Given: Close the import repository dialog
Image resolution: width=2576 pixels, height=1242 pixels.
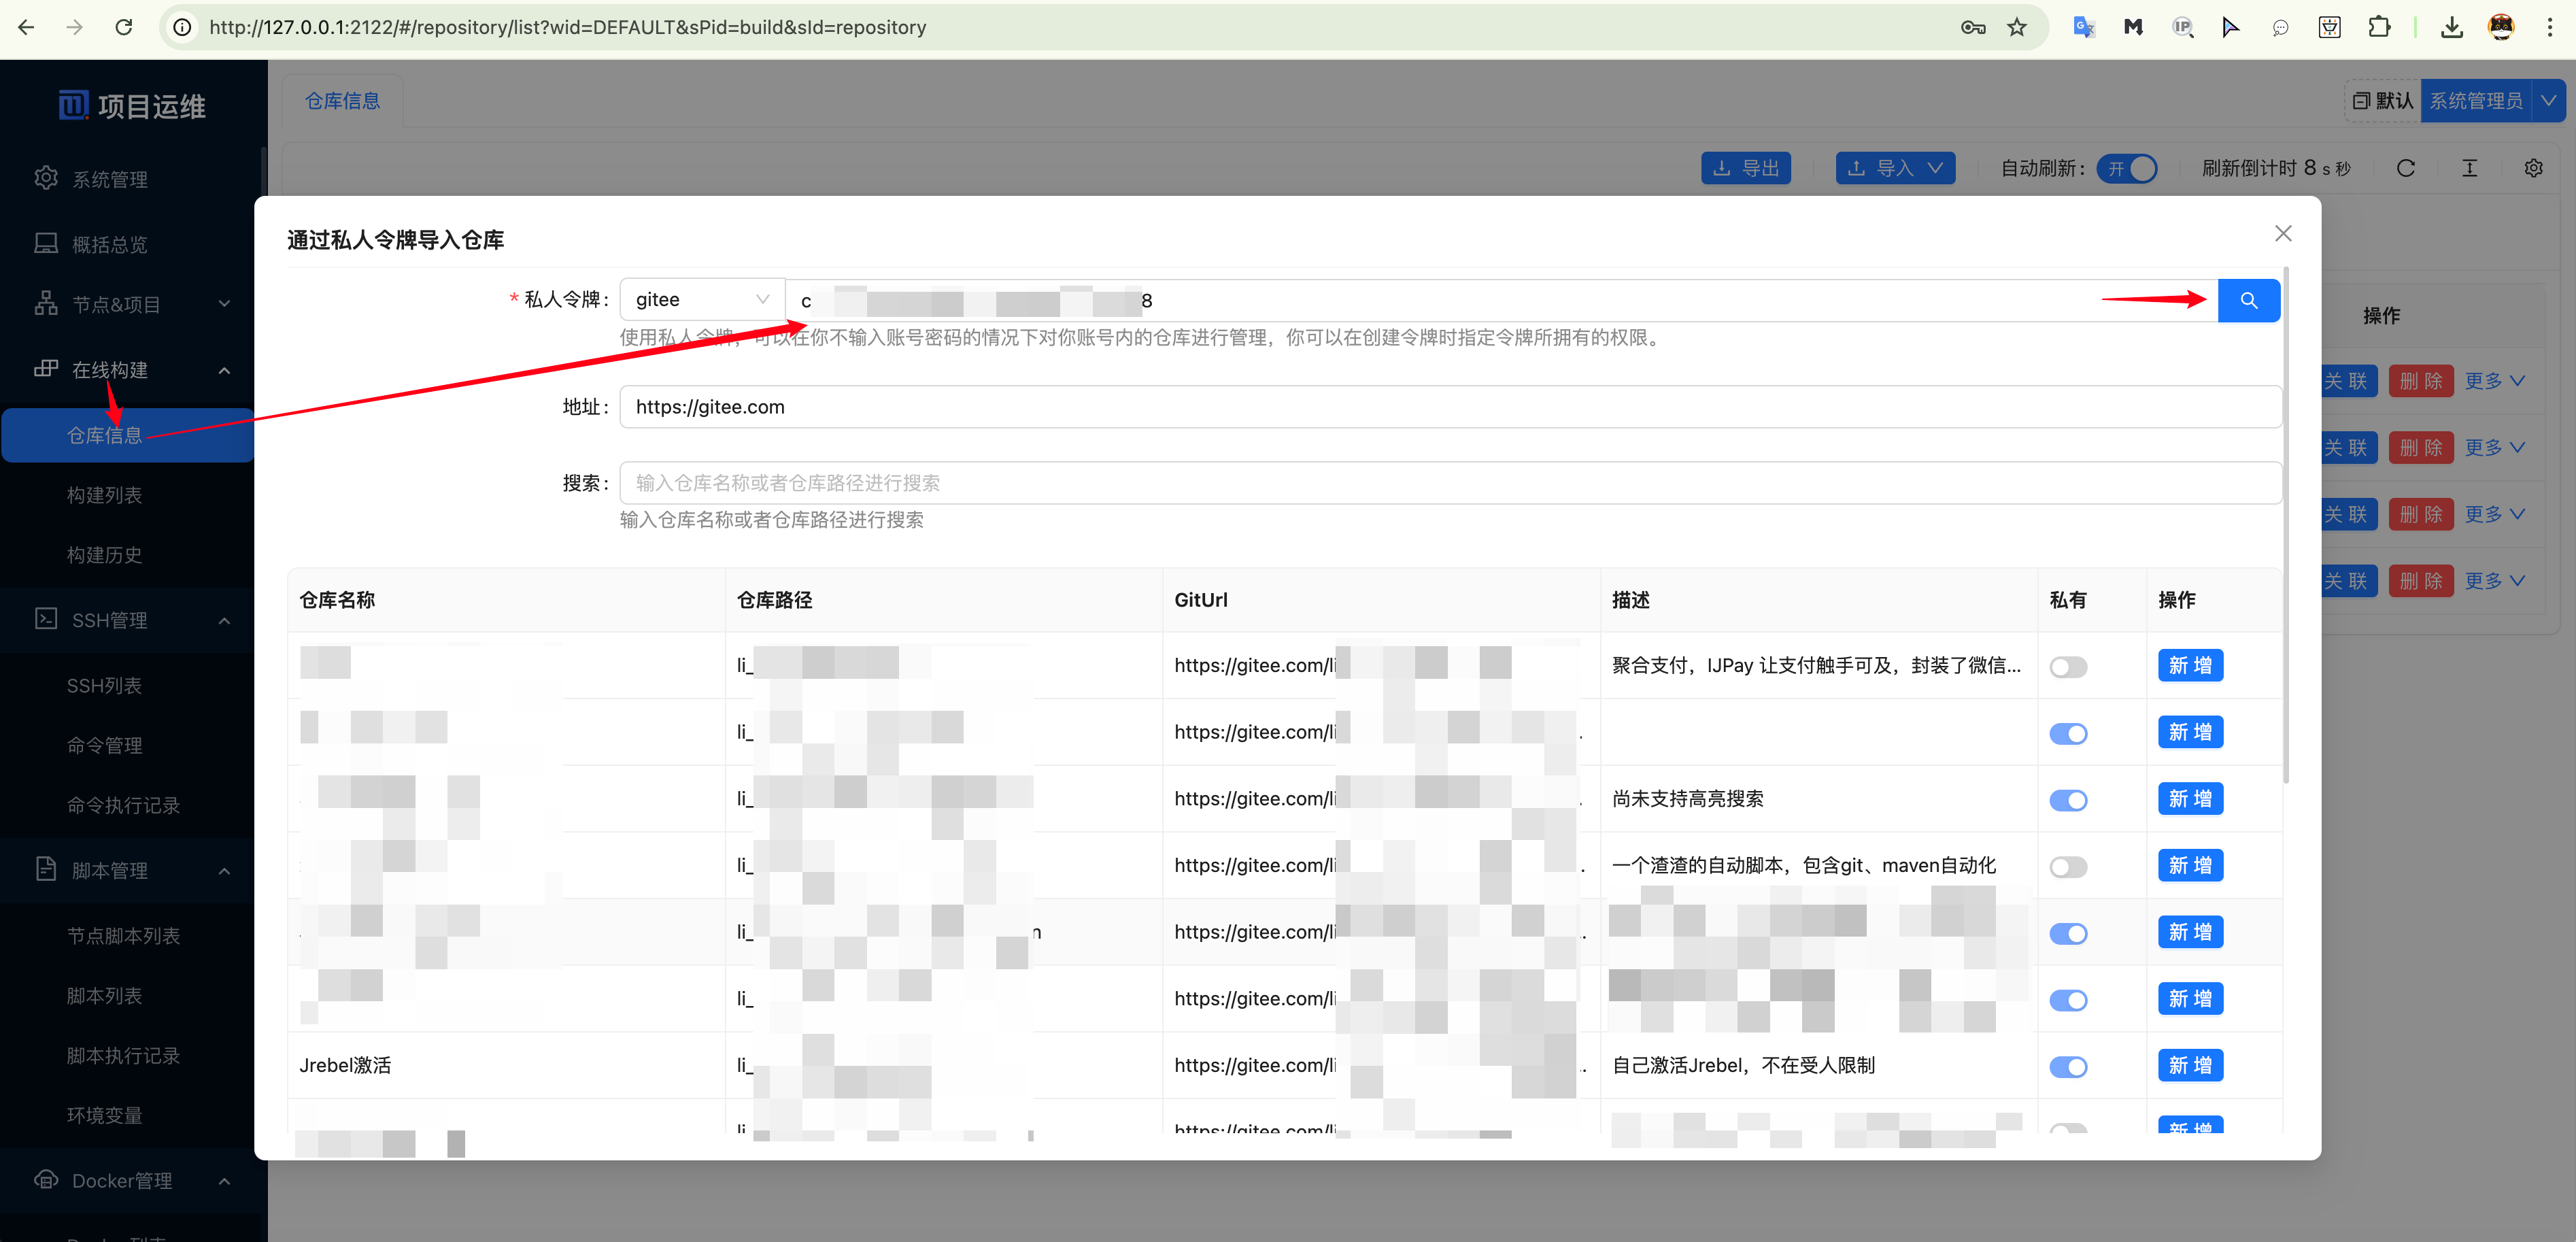Looking at the screenshot, I should tap(2283, 233).
